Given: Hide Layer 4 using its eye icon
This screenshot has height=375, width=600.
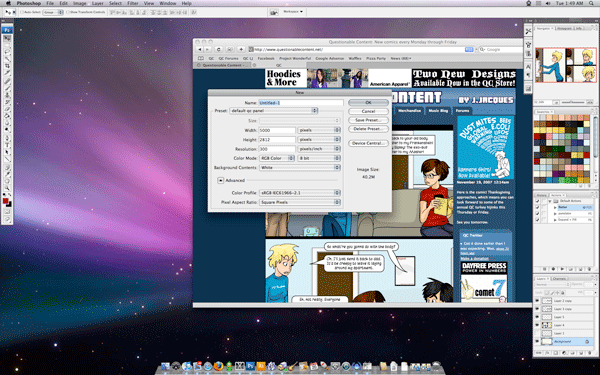Looking at the screenshot, I should (537, 325).
